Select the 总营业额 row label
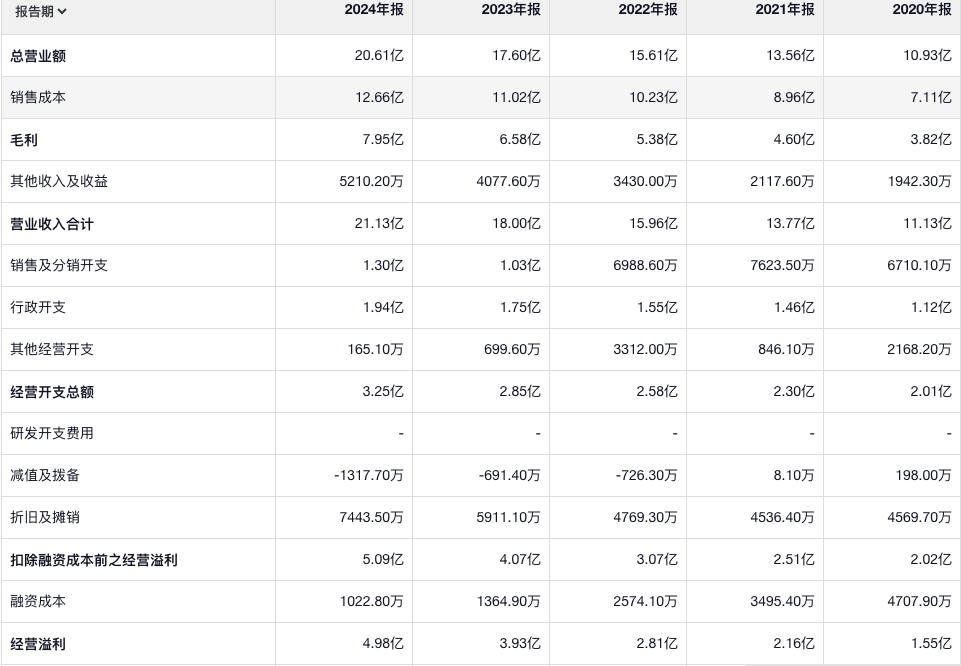This screenshot has width=961, height=666. pos(38,56)
